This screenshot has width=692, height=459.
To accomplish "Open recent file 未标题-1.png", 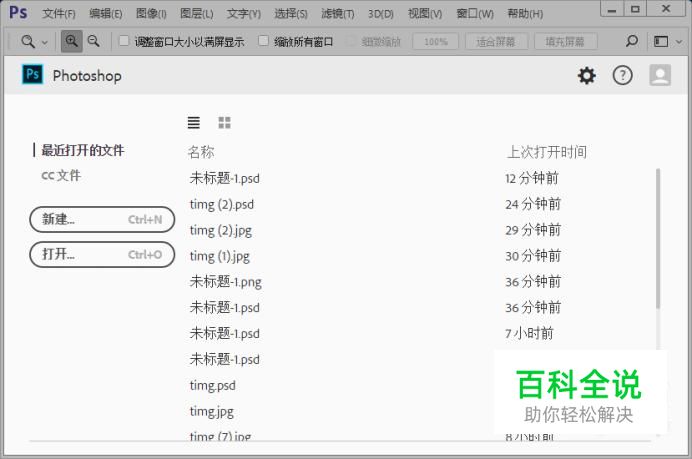I will pos(226,282).
